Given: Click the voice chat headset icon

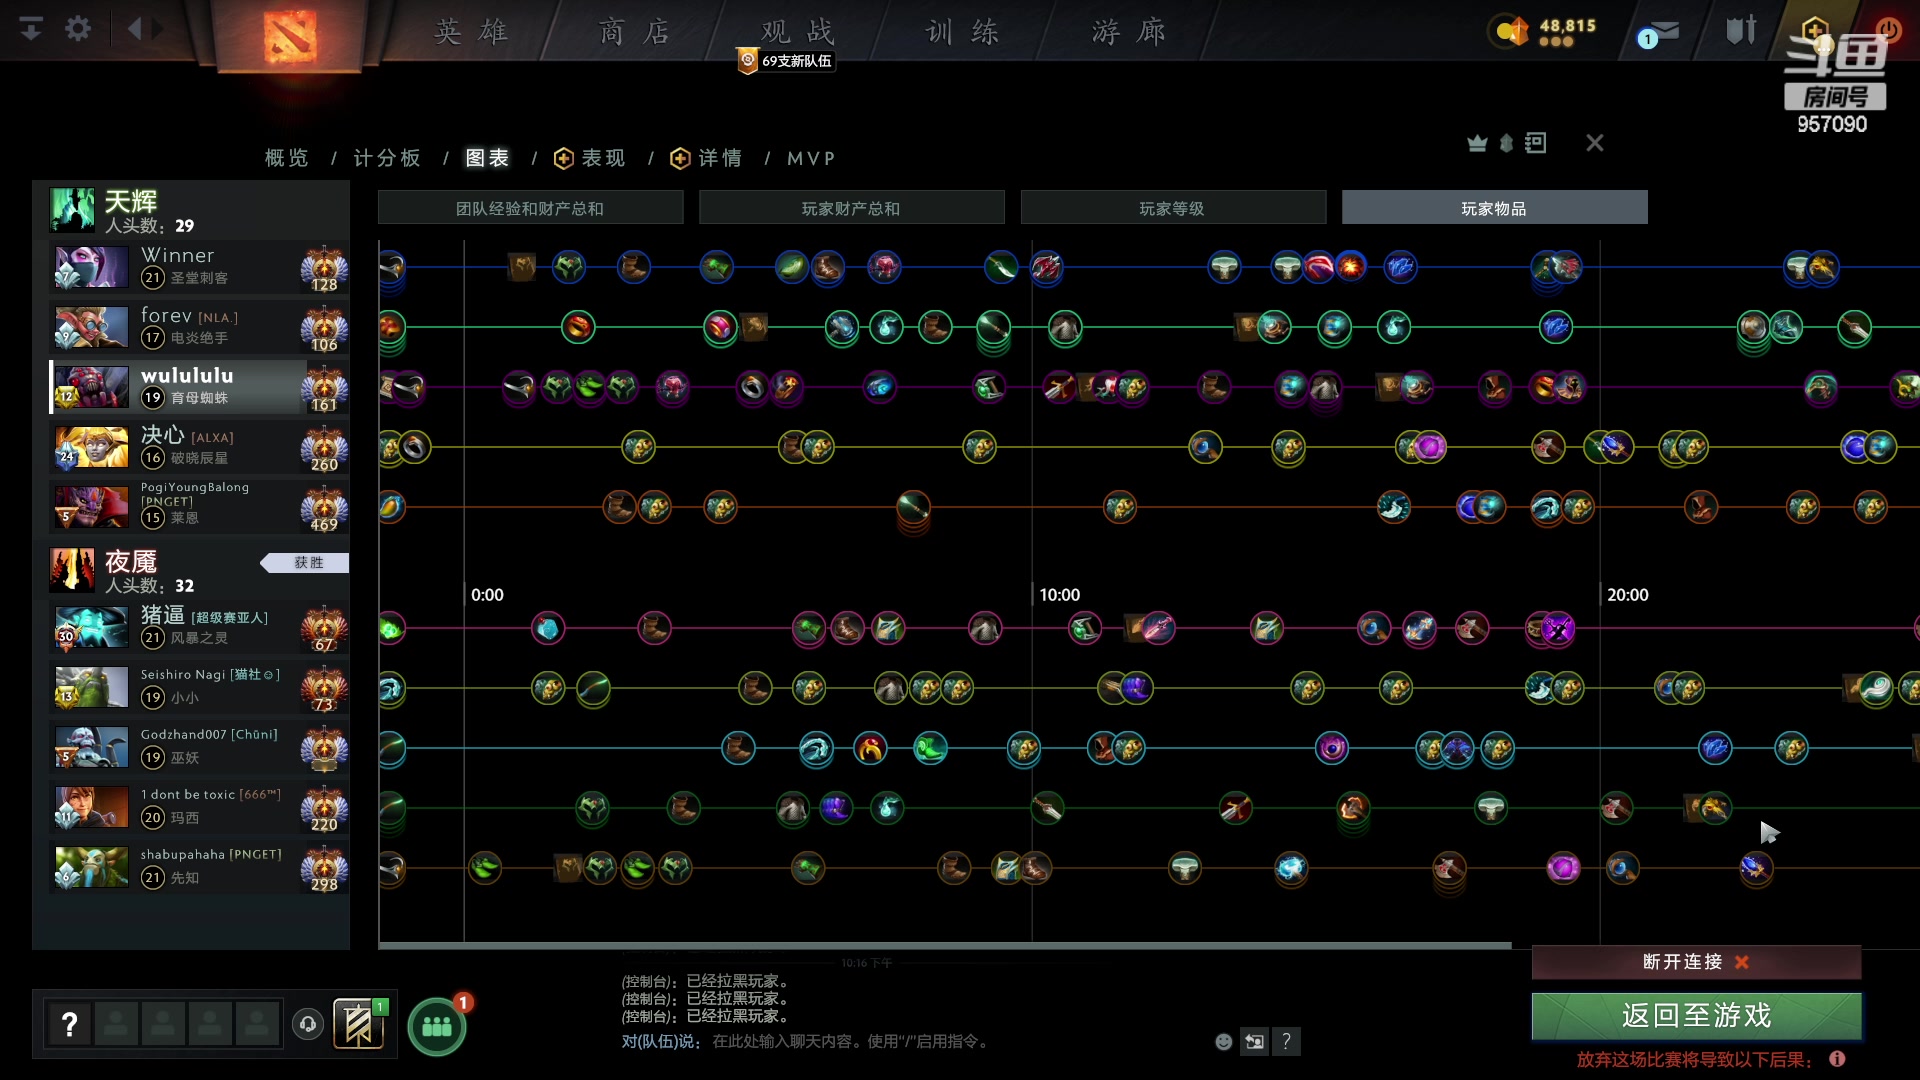Looking at the screenshot, I should click(308, 1024).
